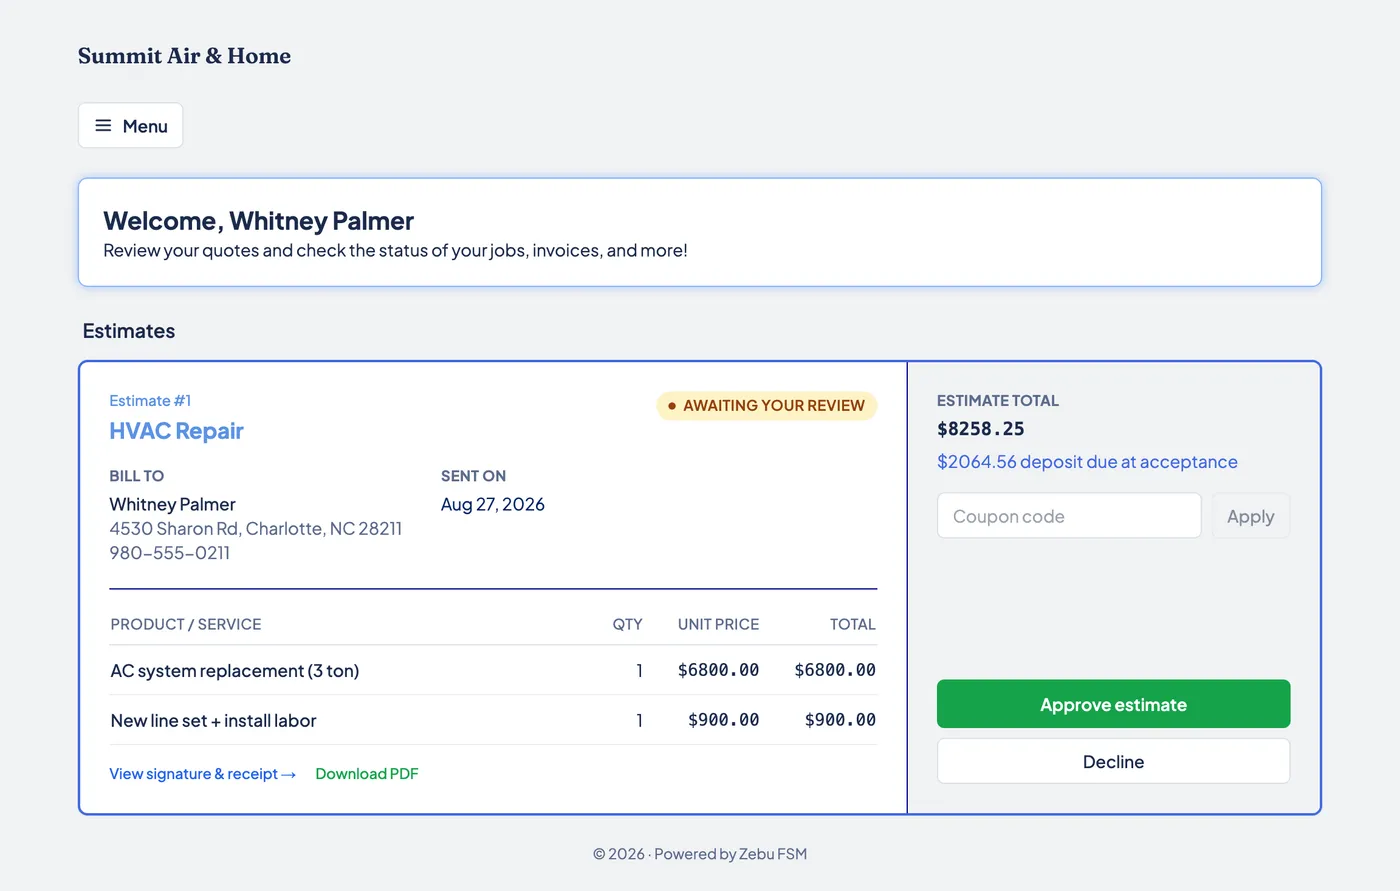Click the $900.00 unit price cell
1400x891 pixels.
click(723, 720)
